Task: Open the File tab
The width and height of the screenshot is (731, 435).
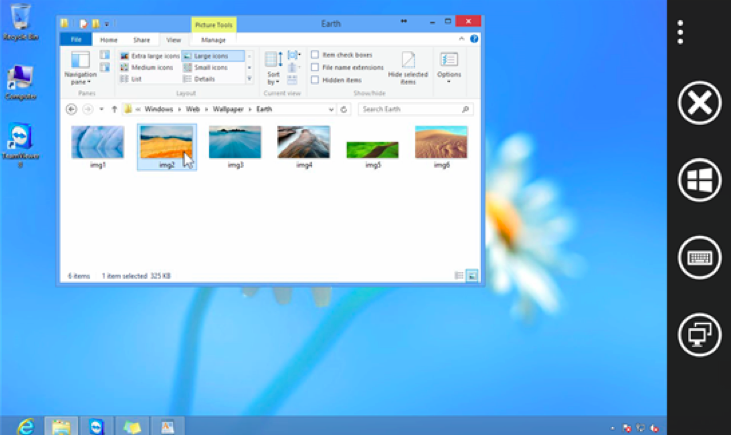Action: pyautogui.click(x=76, y=40)
